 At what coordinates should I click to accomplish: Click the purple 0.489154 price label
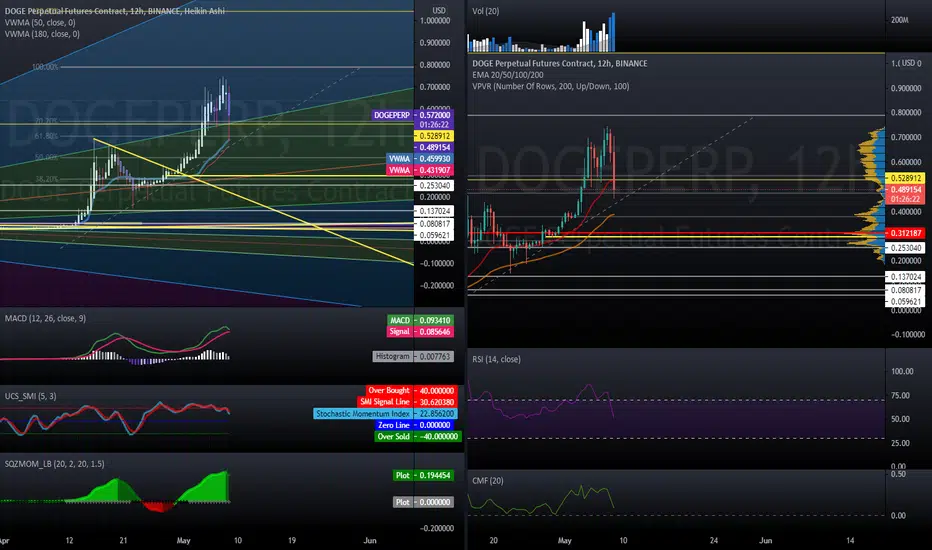click(434, 147)
